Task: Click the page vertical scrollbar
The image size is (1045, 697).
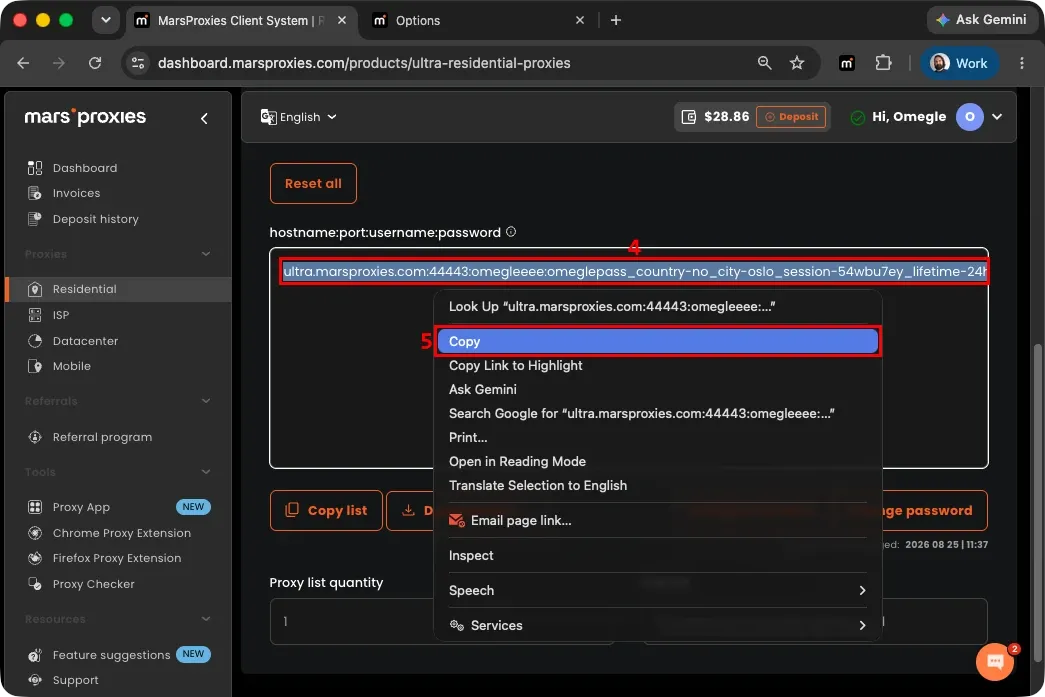Action: (x=1038, y=503)
